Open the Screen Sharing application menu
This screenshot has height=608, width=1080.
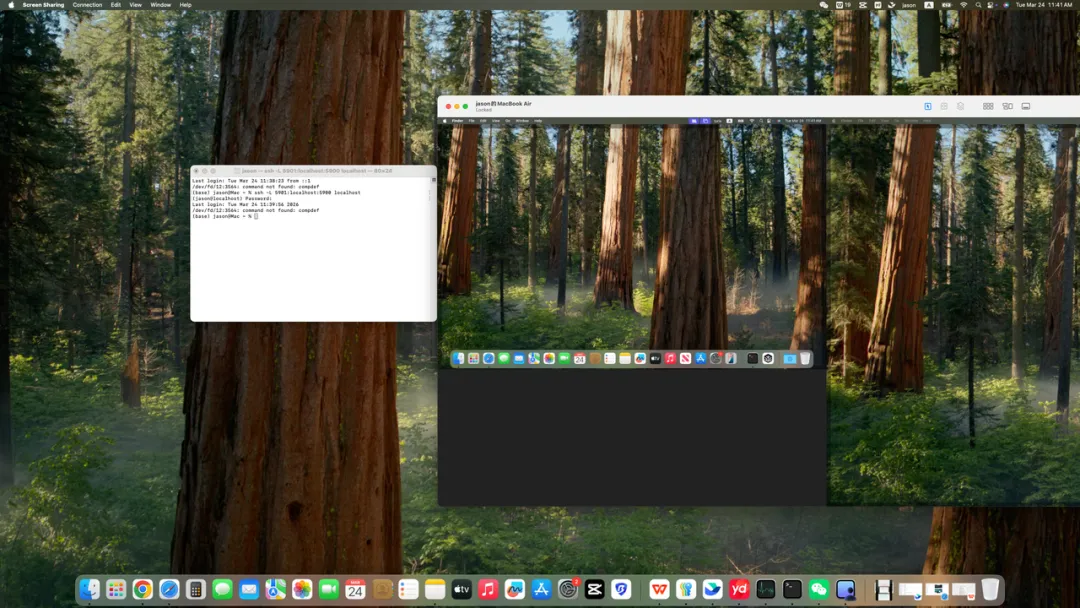click(x=43, y=5)
